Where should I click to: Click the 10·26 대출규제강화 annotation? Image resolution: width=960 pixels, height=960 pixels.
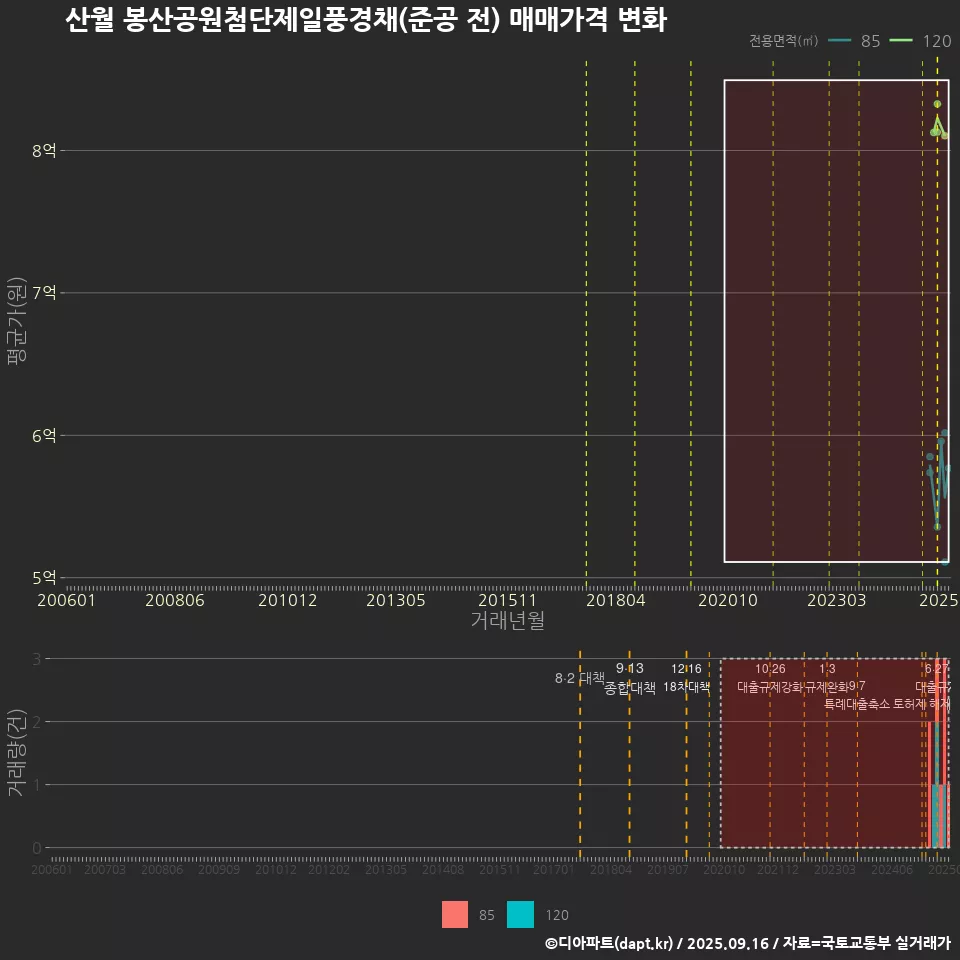[770, 678]
